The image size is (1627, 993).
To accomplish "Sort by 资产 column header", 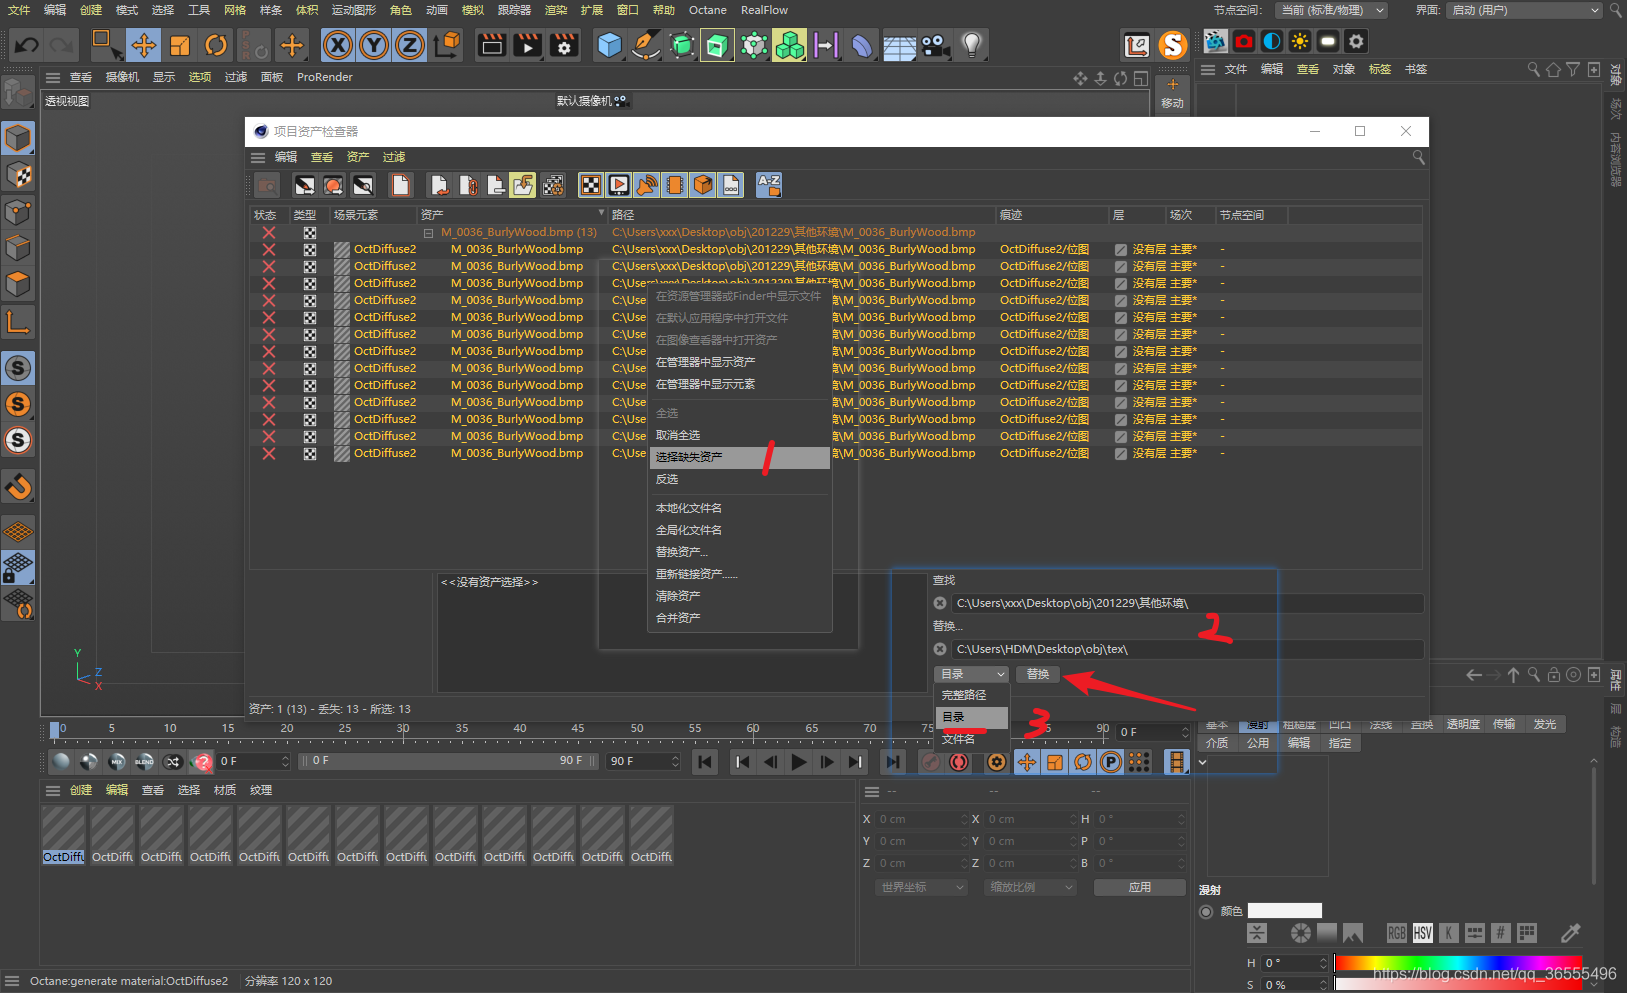I will click(512, 215).
